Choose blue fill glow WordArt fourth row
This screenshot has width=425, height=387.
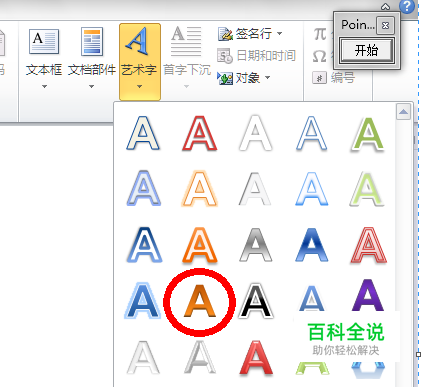coord(143,301)
